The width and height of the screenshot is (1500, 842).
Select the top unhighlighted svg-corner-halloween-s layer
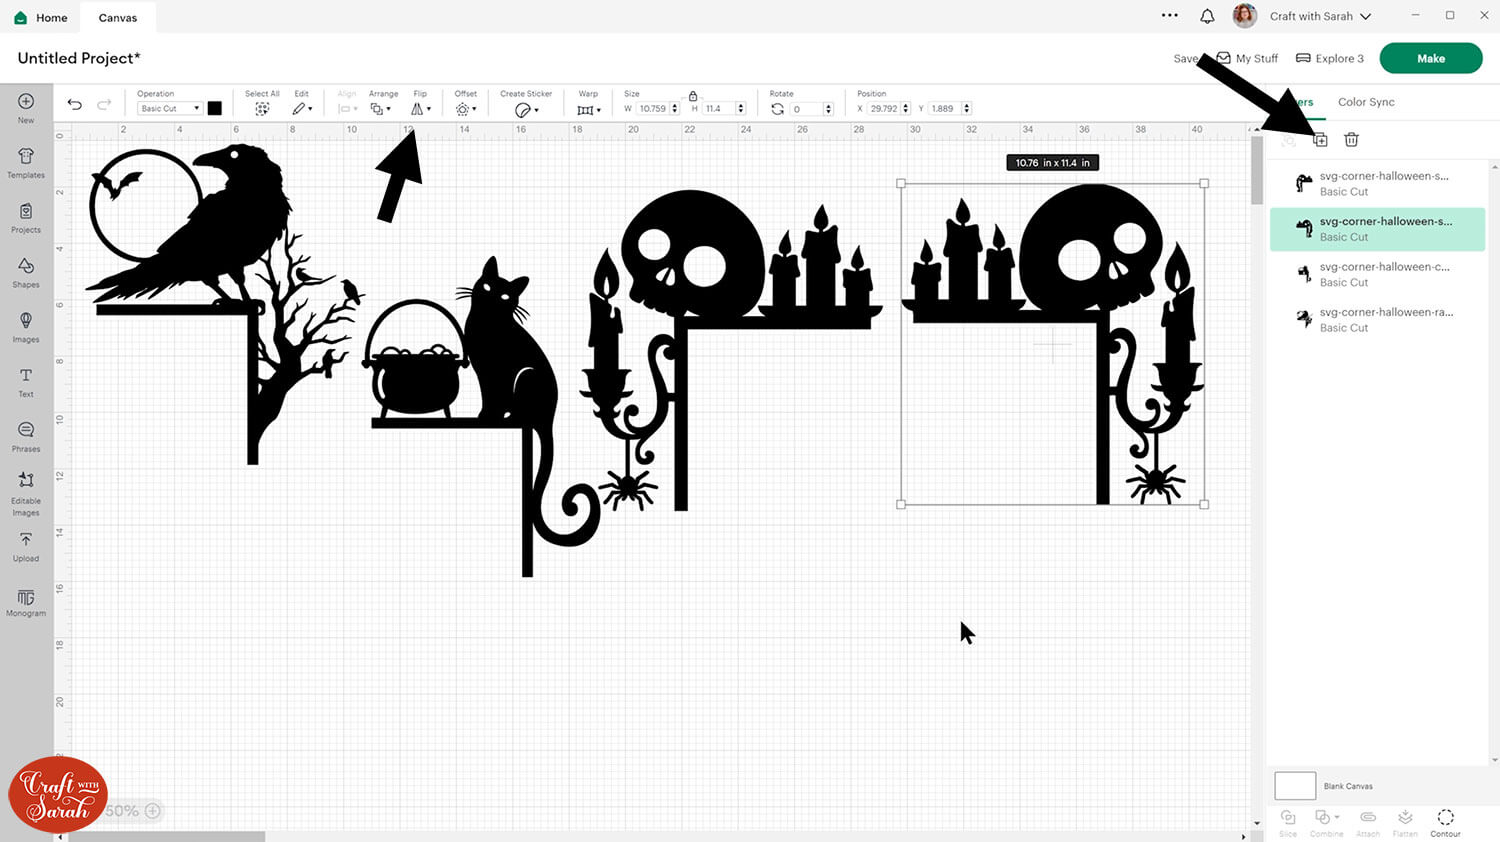click(x=1377, y=183)
